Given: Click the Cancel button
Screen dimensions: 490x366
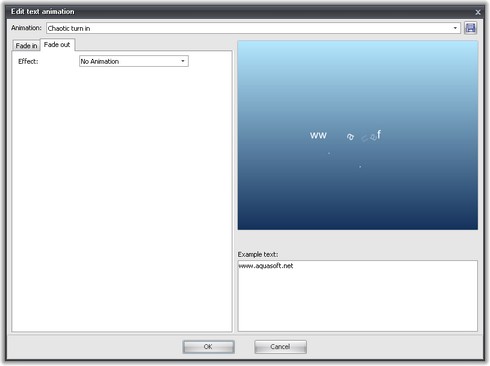Looking at the screenshot, I should [280, 347].
